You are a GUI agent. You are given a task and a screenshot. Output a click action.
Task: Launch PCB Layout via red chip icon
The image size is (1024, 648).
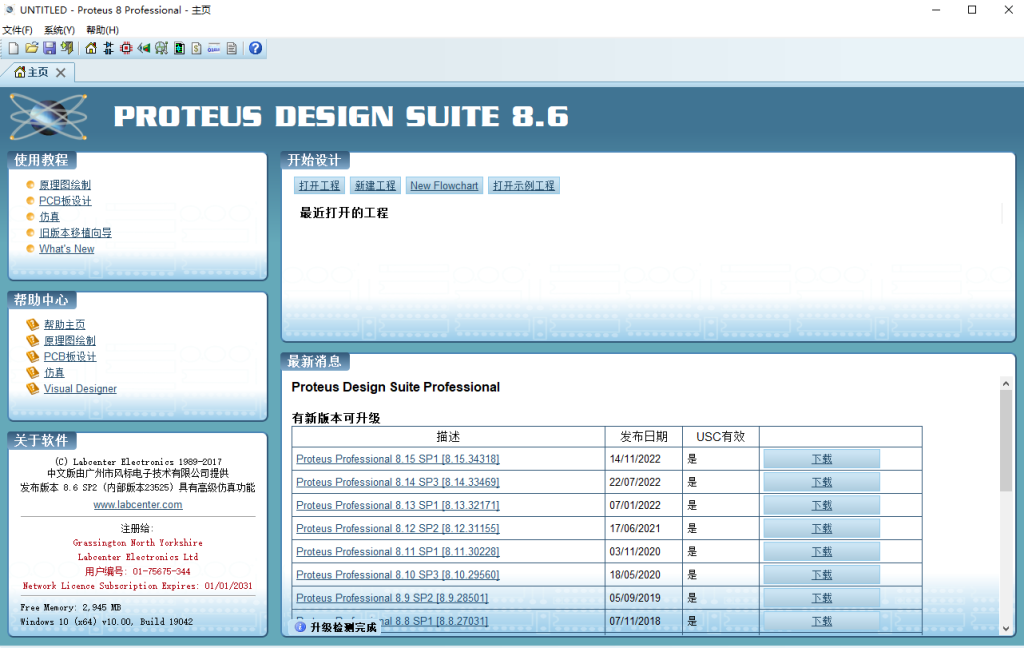[x=126, y=48]
